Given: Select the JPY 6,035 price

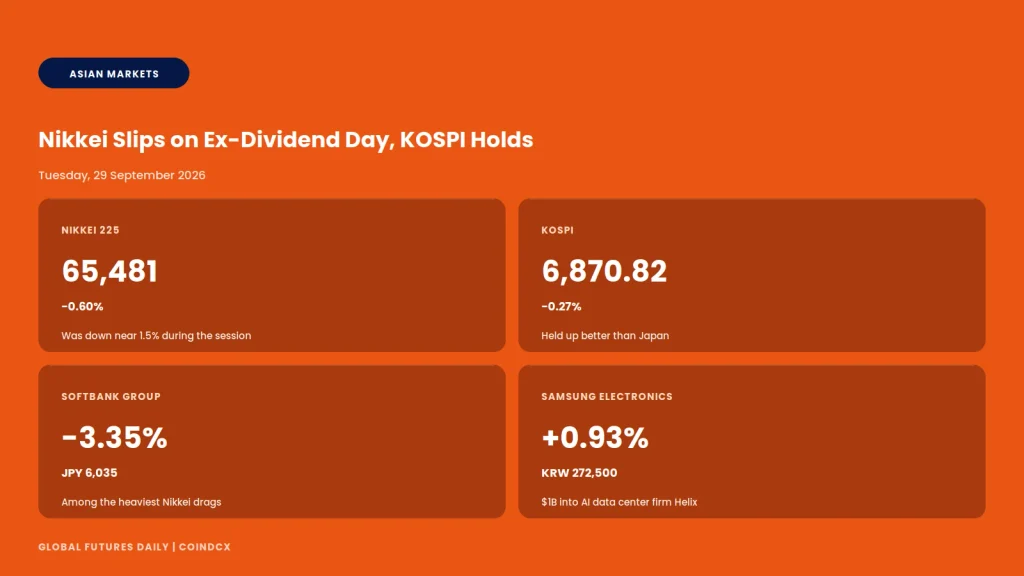Looking at the screenshot, I should [x=89, y=473].
